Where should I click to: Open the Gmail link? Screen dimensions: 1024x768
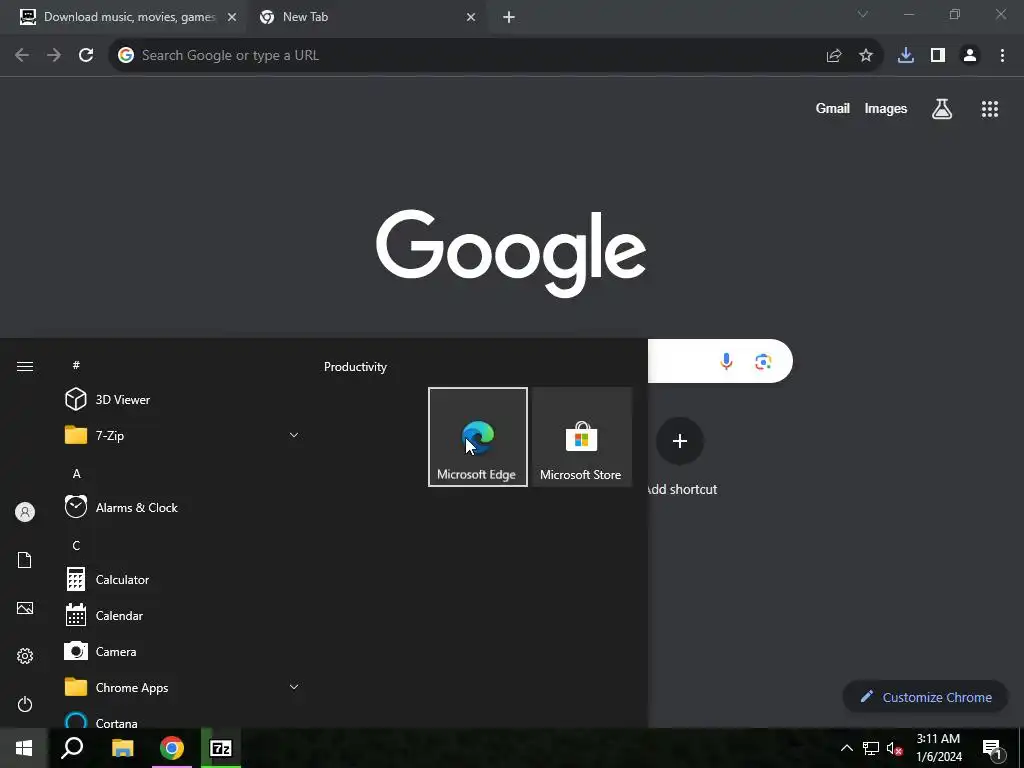point(833,108)
